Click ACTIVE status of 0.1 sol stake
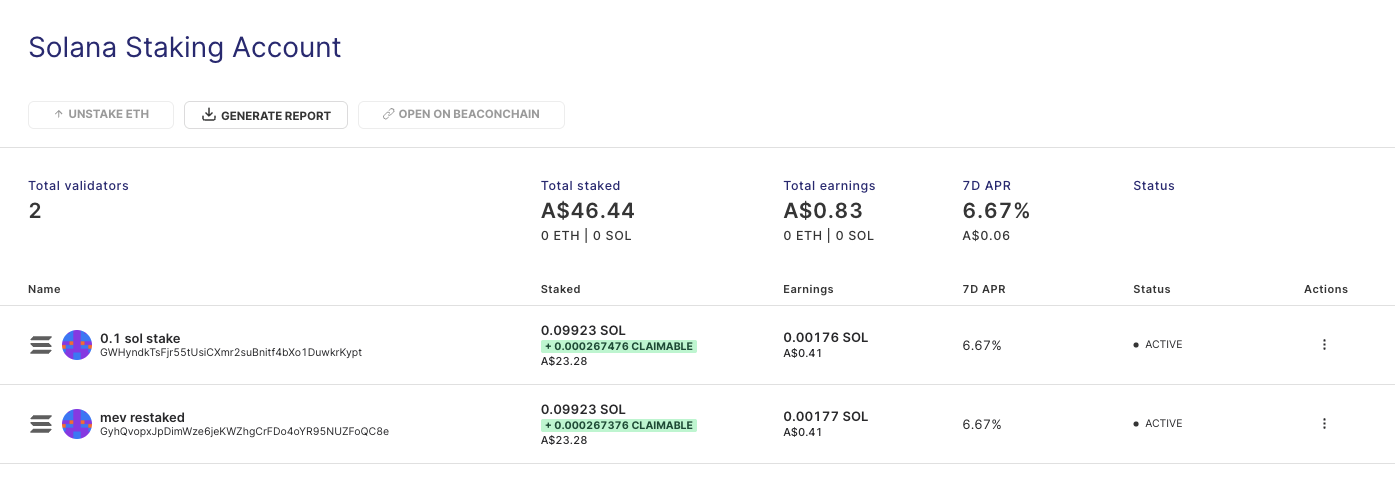This screenshot has height=479, width=1395. pos(1158,345)
